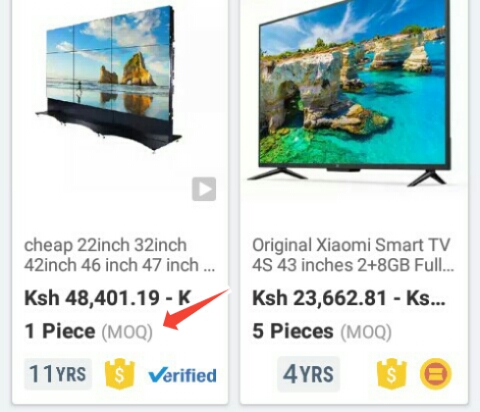Click the '5 Pieces' minimum order text

click(x=293, y=331)
